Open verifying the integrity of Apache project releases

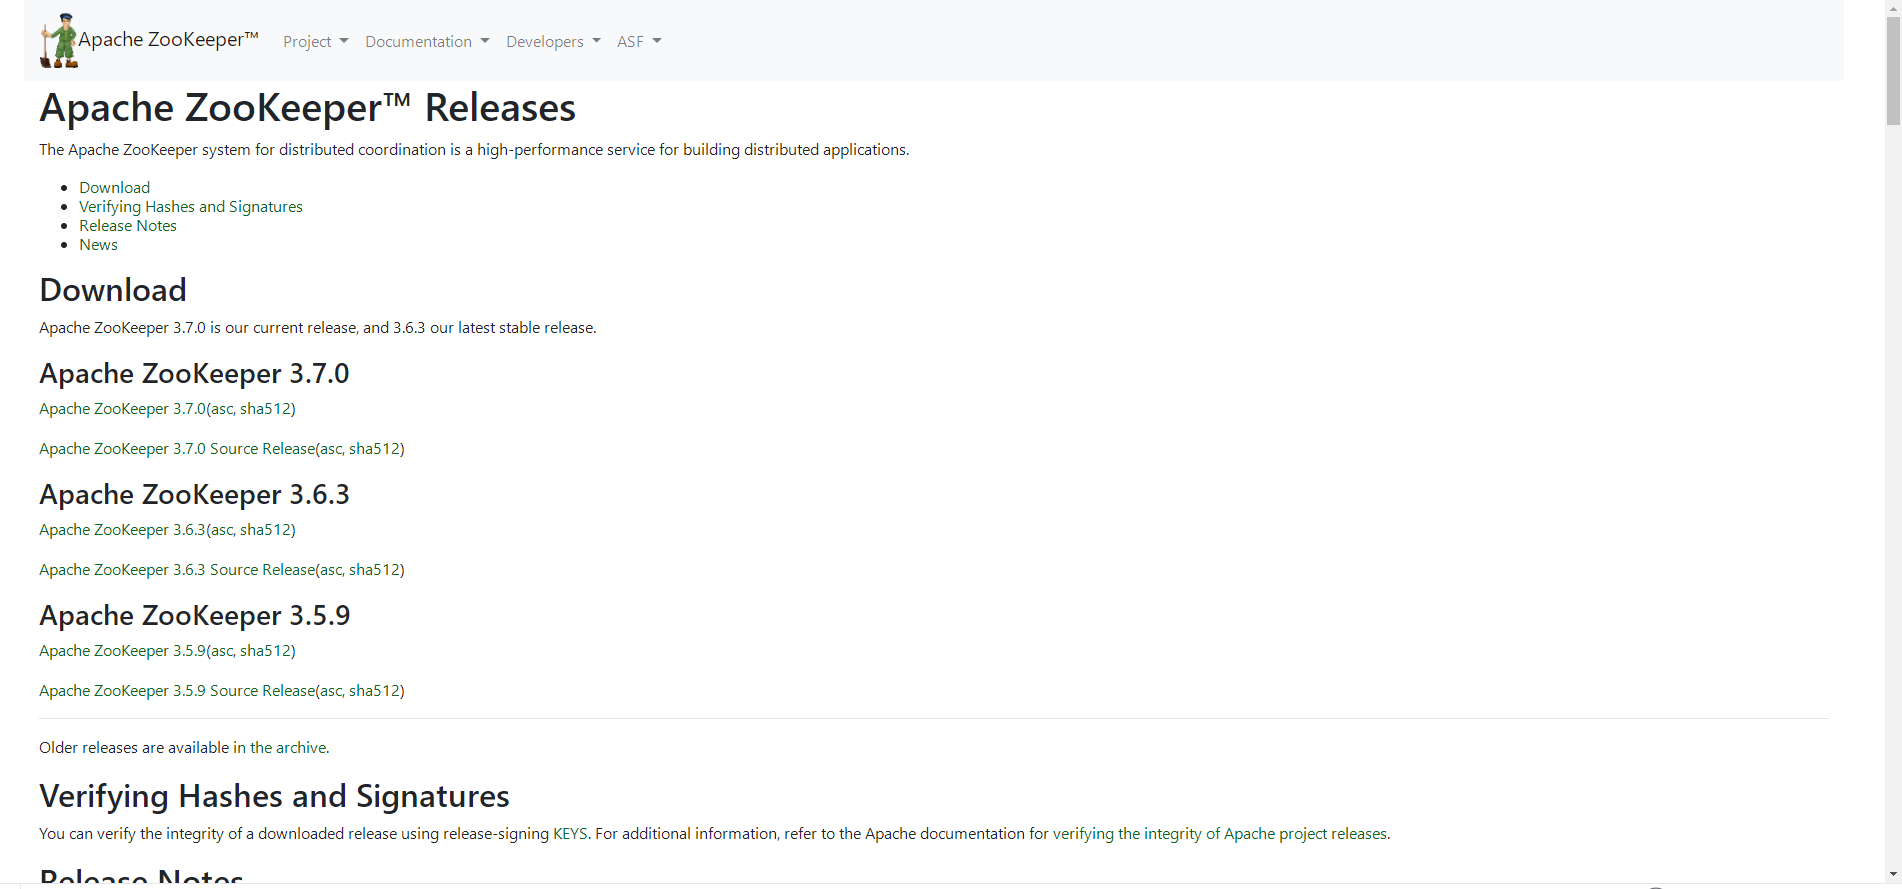click(1220, 834)
